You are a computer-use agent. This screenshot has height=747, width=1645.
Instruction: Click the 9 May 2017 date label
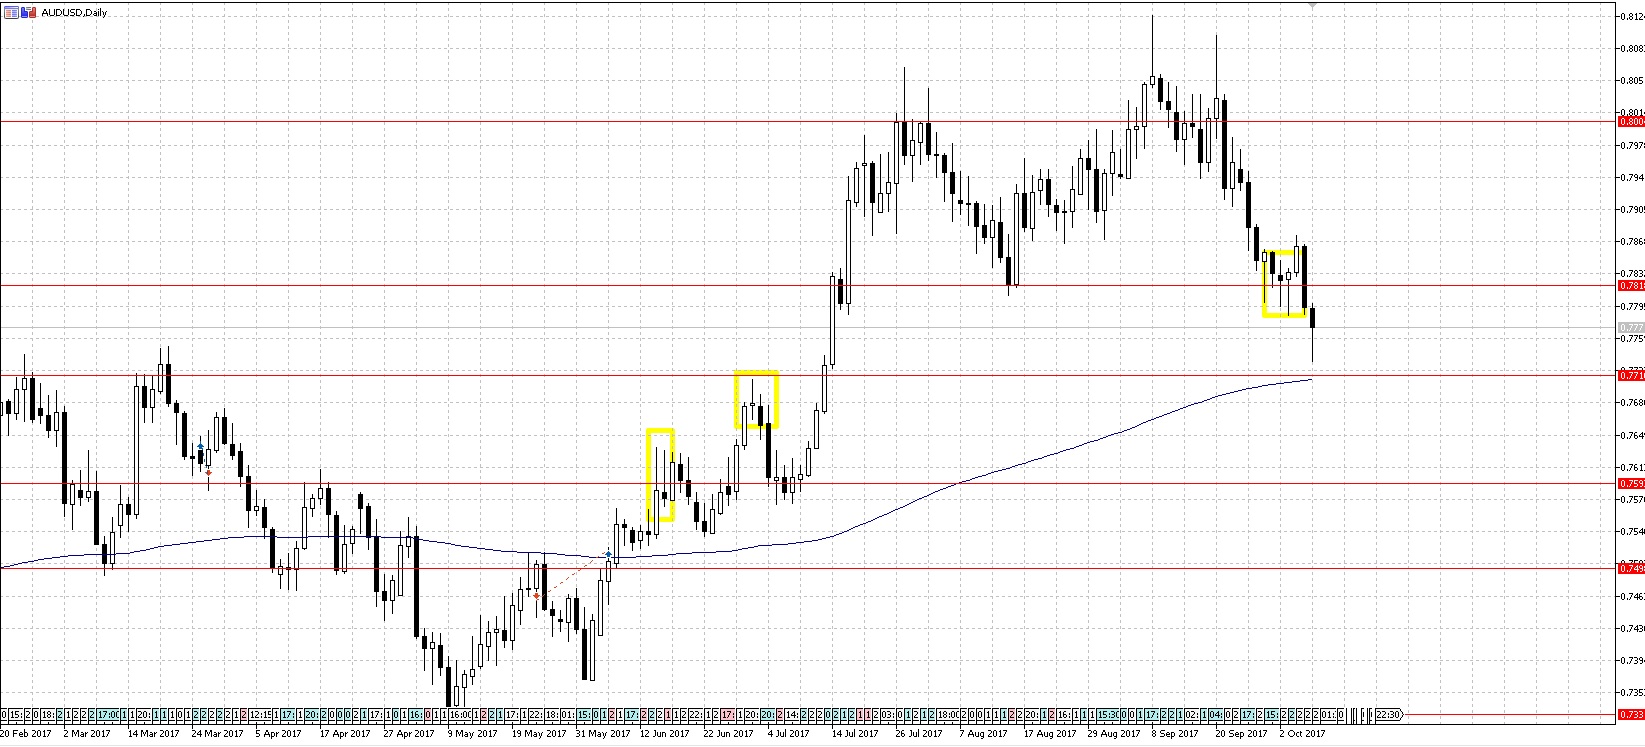(472, 734)
